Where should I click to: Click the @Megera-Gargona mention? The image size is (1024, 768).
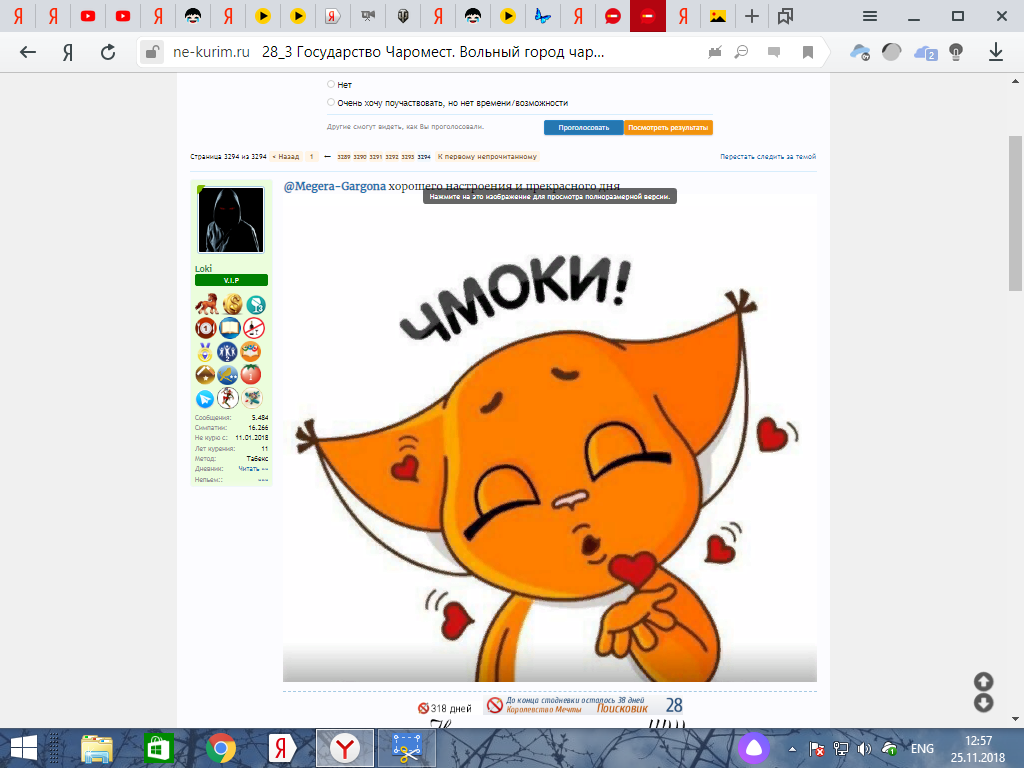(334, 186)
